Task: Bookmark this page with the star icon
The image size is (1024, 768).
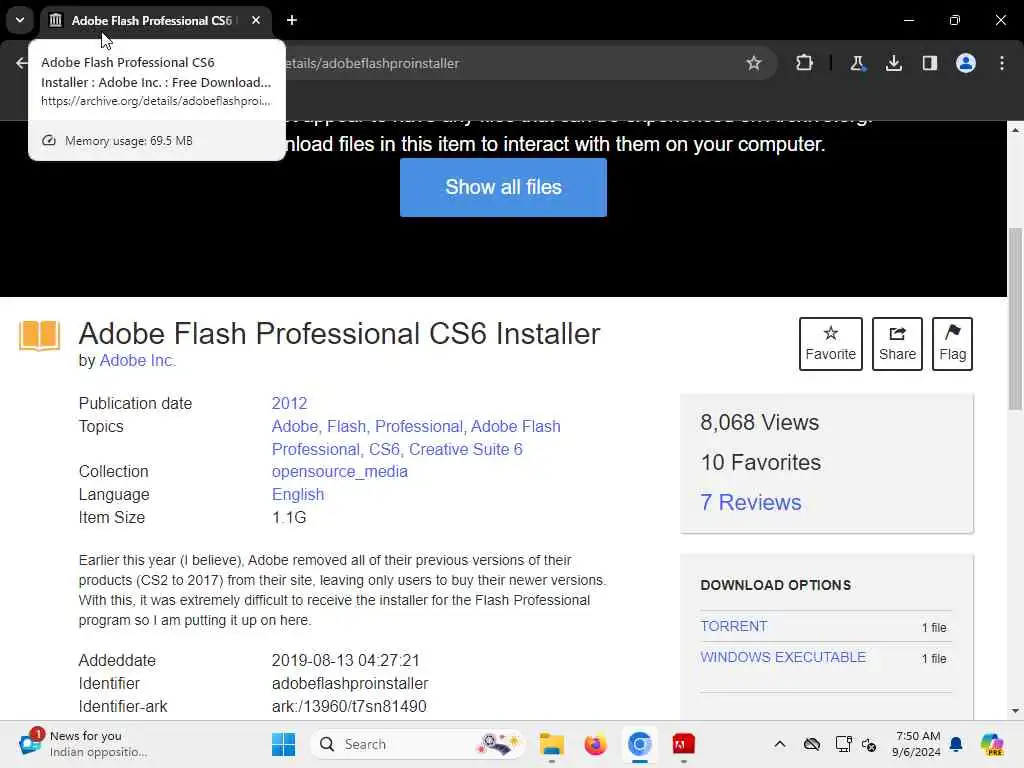Action: (x=754, y=63)
